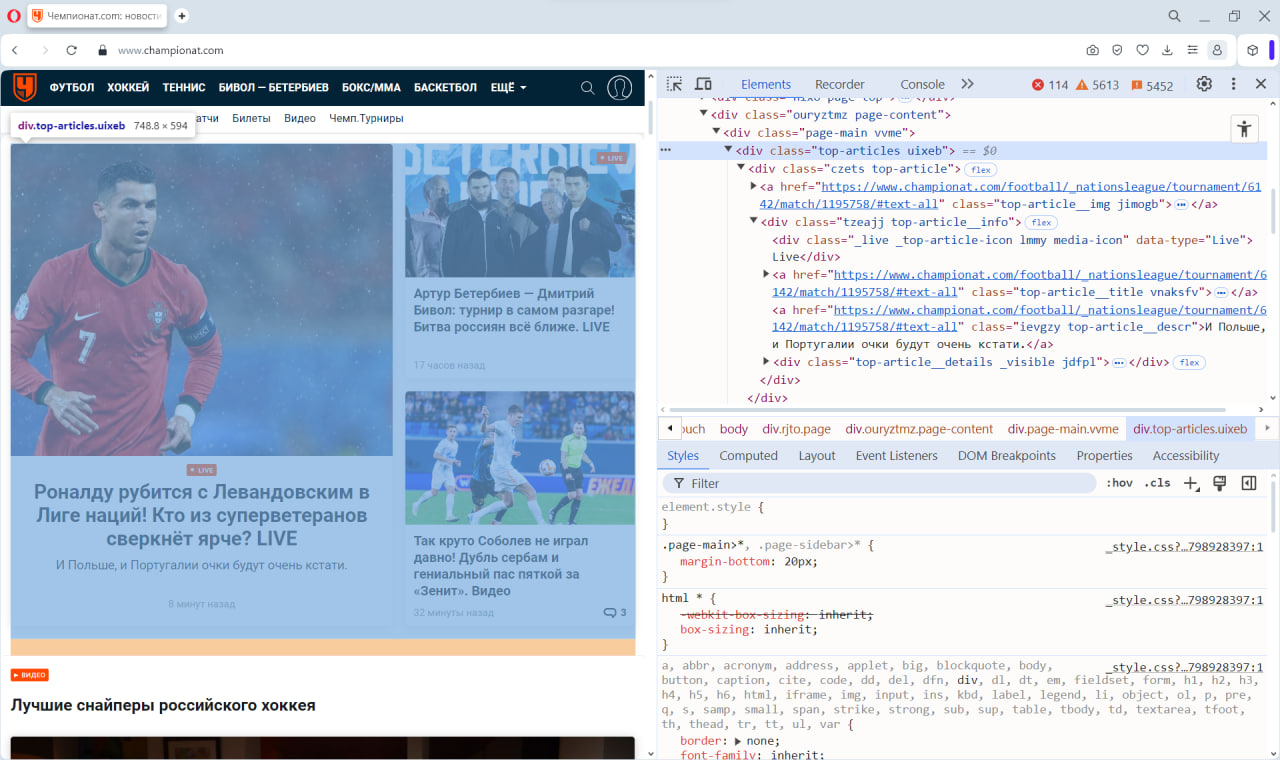
Task: Click the Championat logo on the website
Action: (x=24, y=87)
